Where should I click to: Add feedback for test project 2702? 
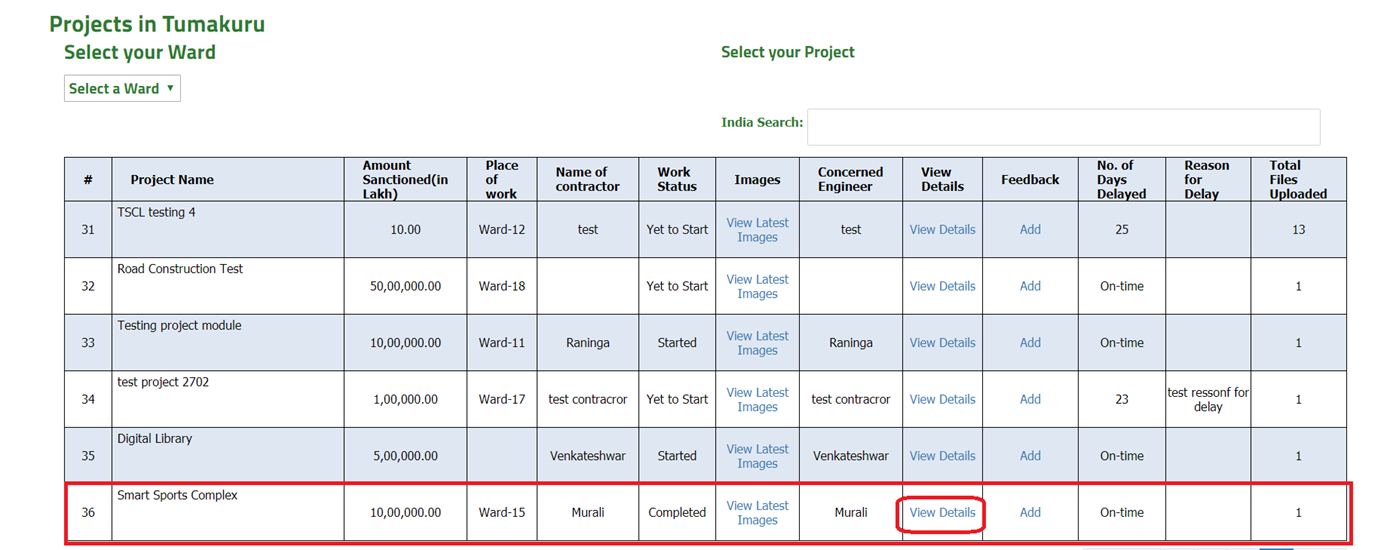(1030, 399)
